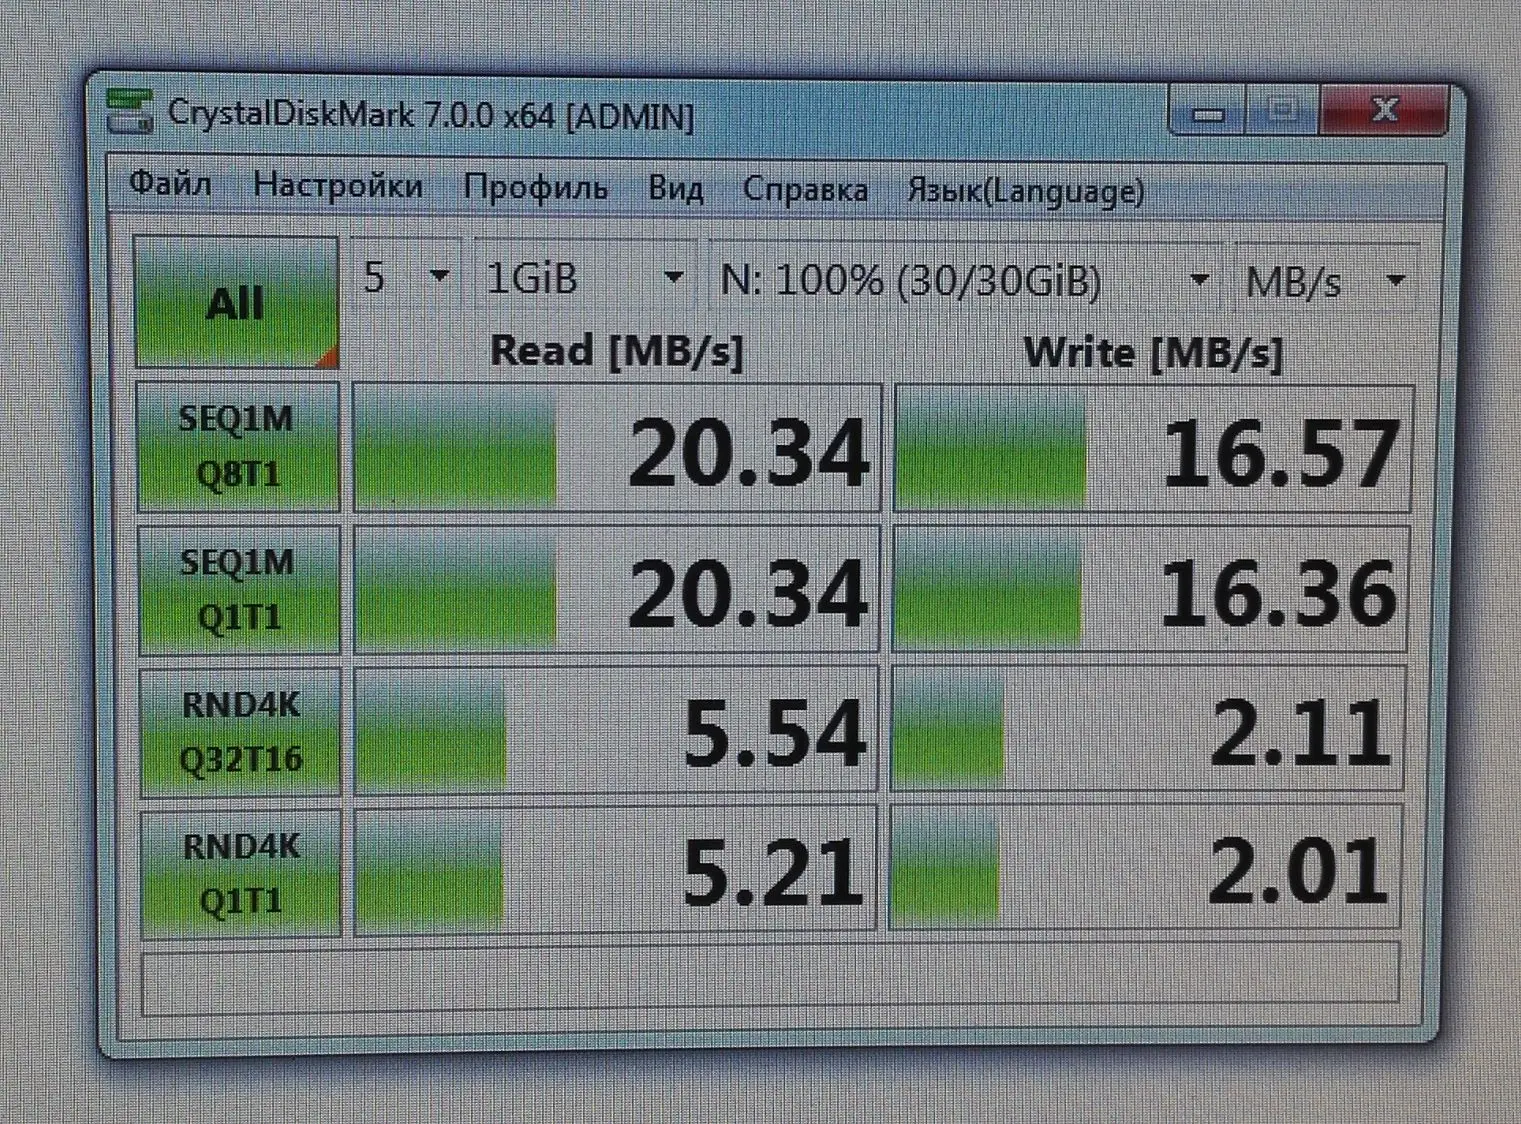Click the Read [MB/s] column header
The image size is (1521, 1124).
pos(617,352)
